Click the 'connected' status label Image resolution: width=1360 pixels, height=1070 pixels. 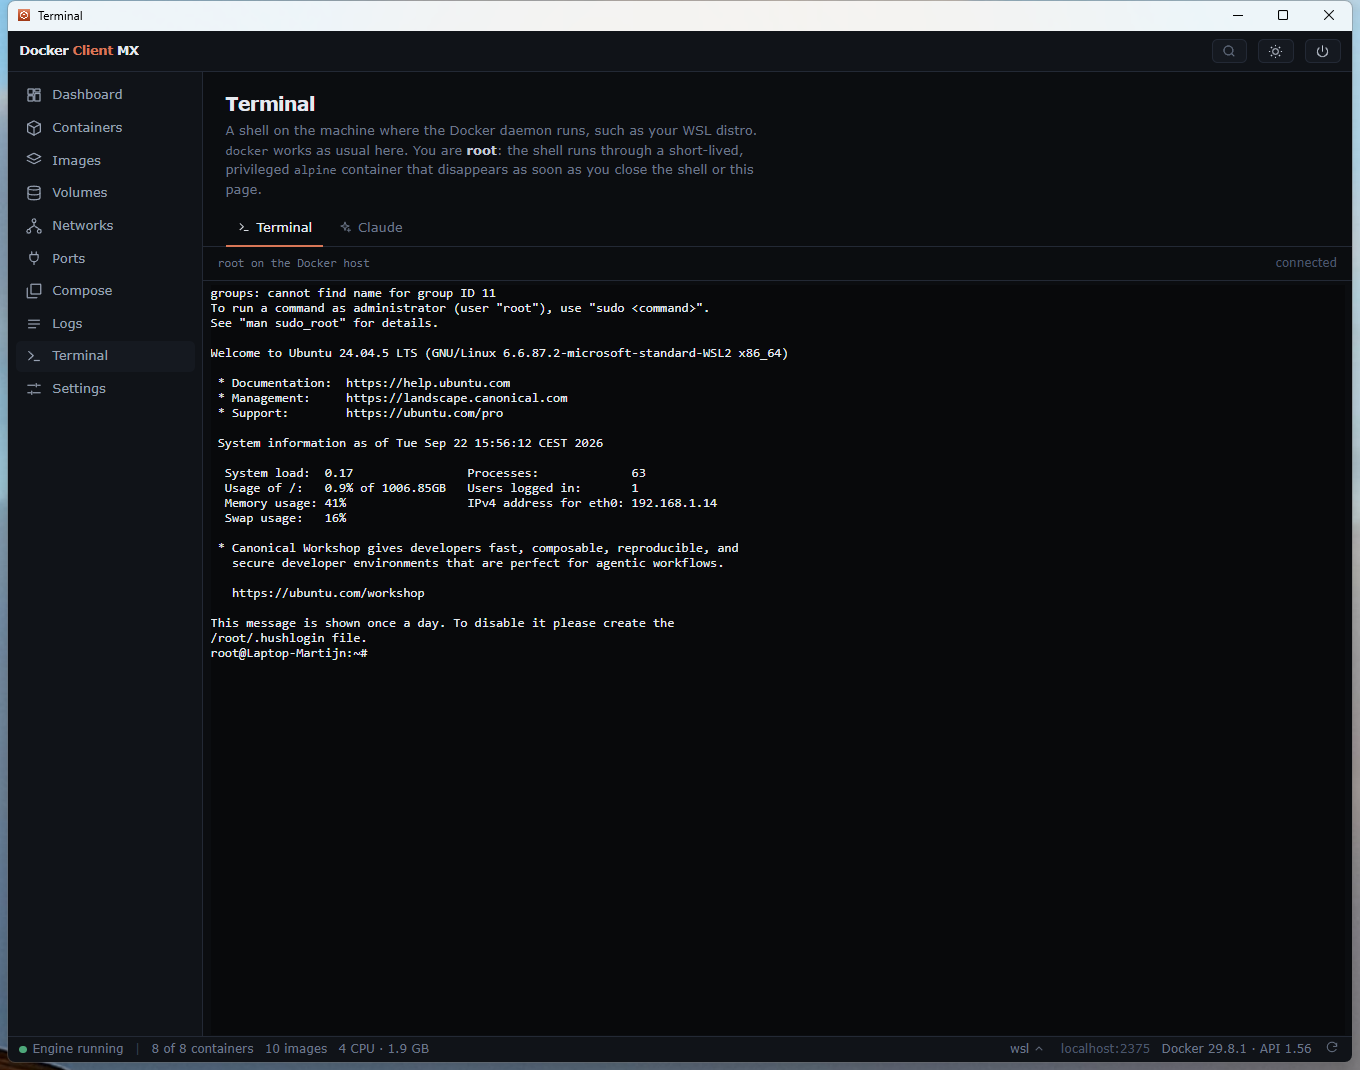click(1306, 263)
